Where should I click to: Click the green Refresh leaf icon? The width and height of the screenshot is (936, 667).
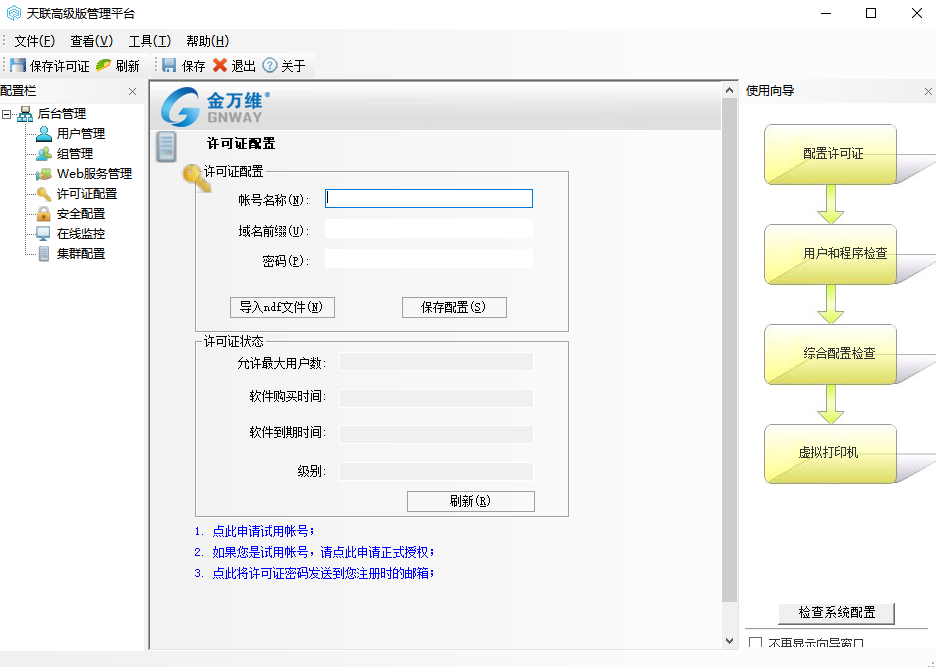tap(103, 65)
